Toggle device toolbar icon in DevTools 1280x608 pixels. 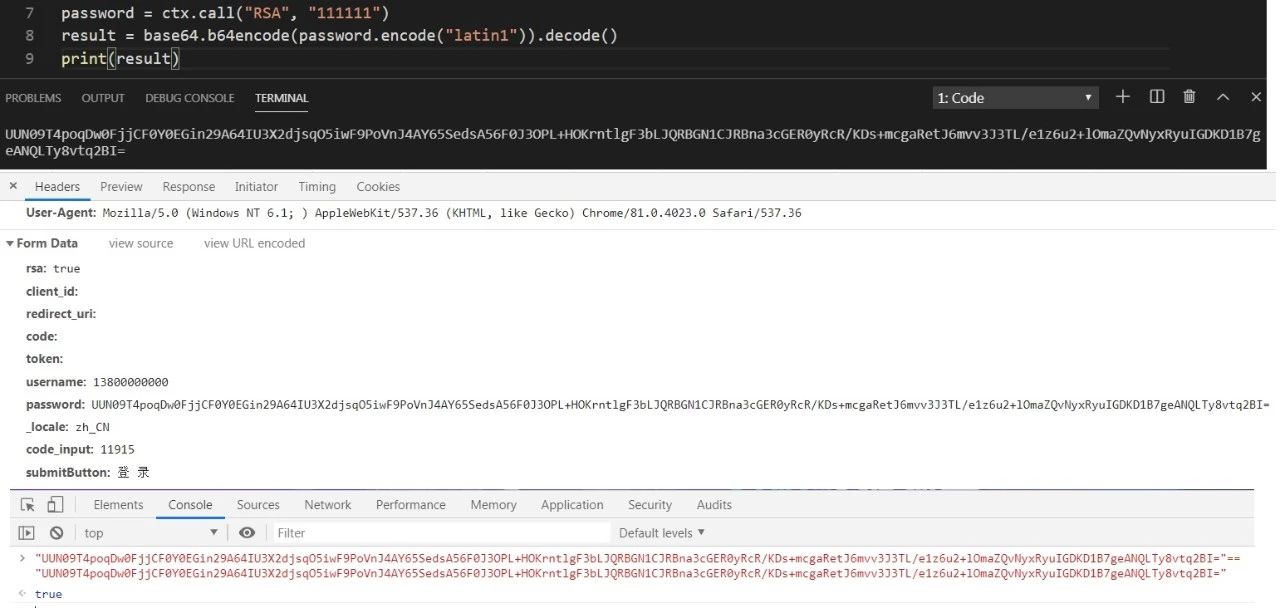[x=55, y=505]
